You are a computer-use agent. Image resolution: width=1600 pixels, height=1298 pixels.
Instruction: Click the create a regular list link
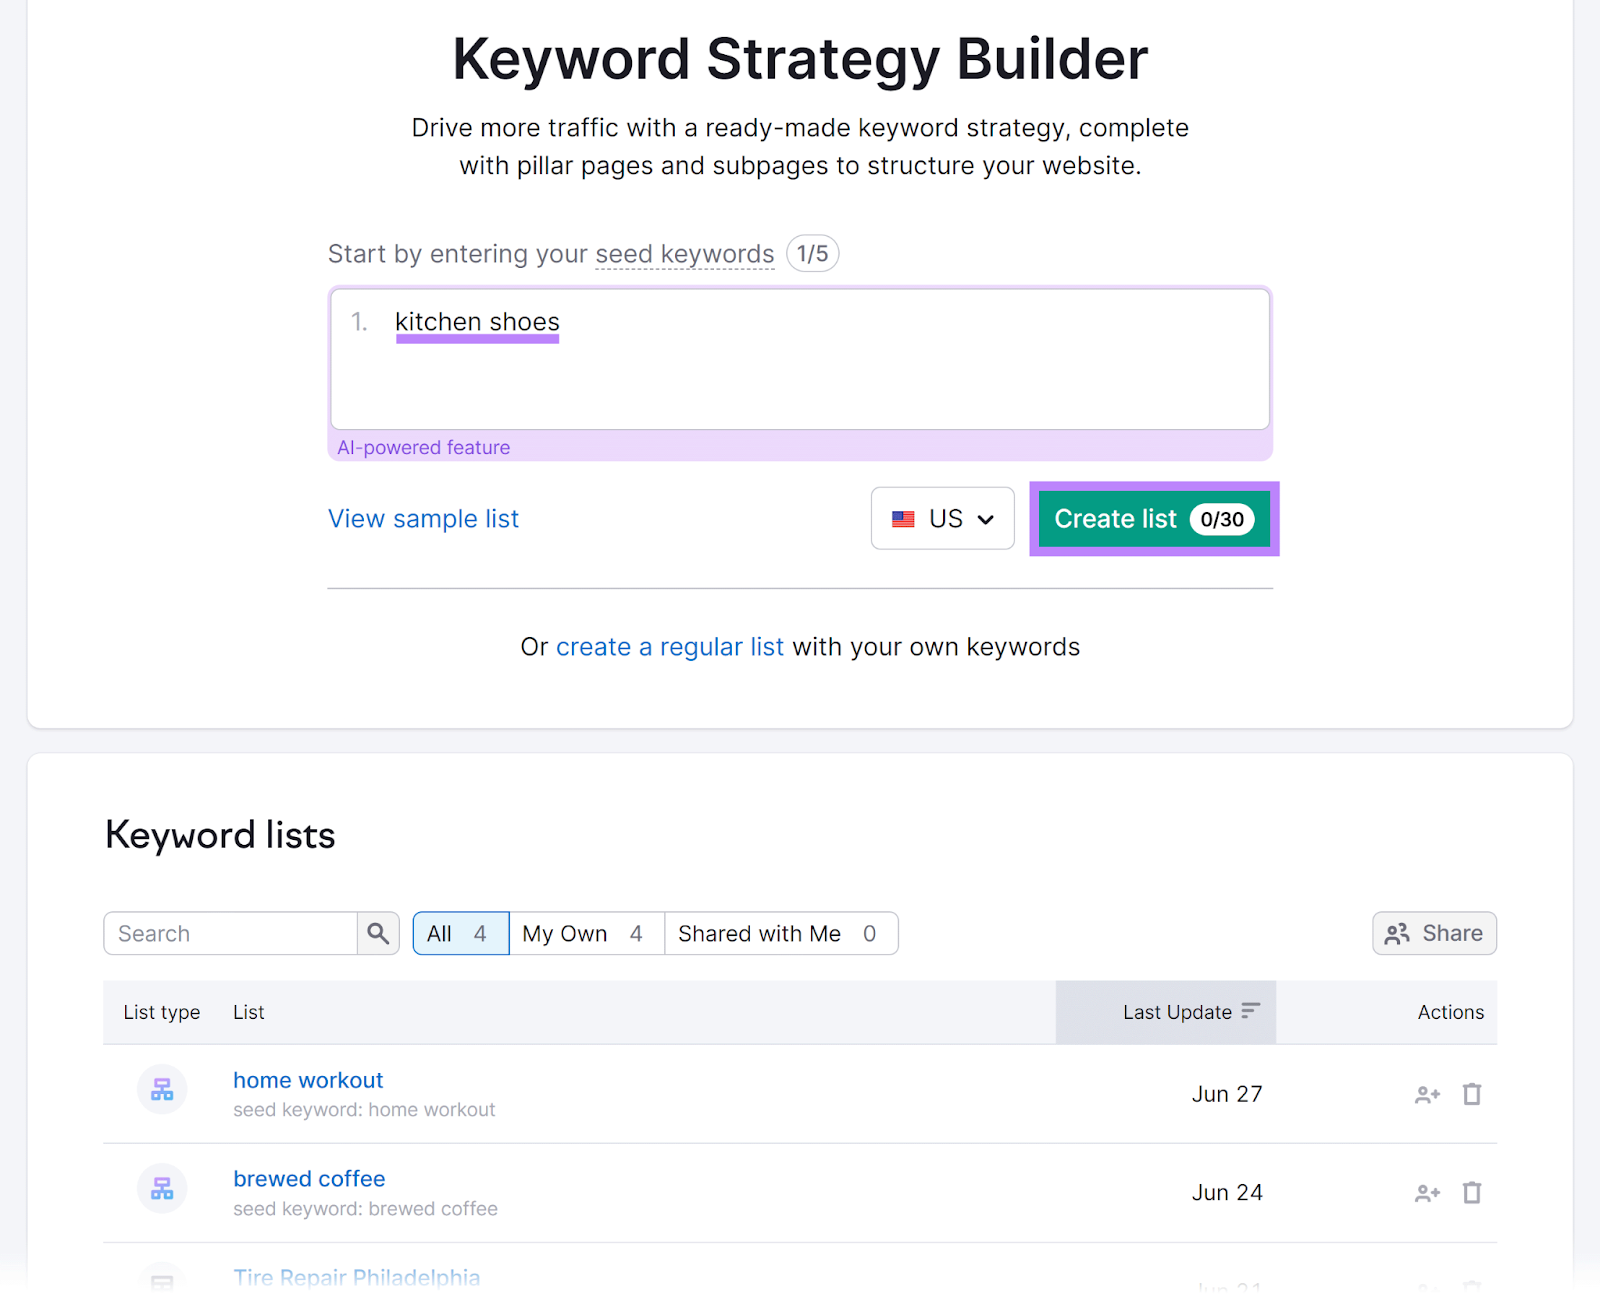point(670,646)
